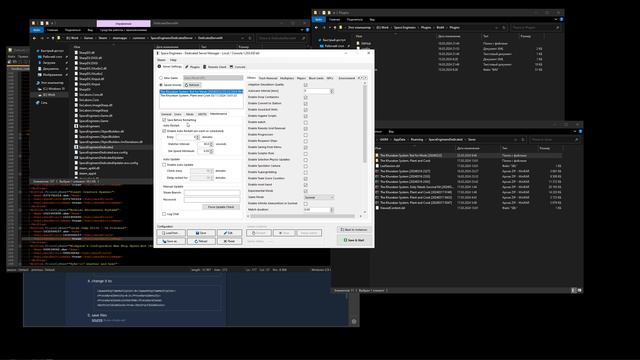Click the settings list horizontal scrollbar

(304, 216)
